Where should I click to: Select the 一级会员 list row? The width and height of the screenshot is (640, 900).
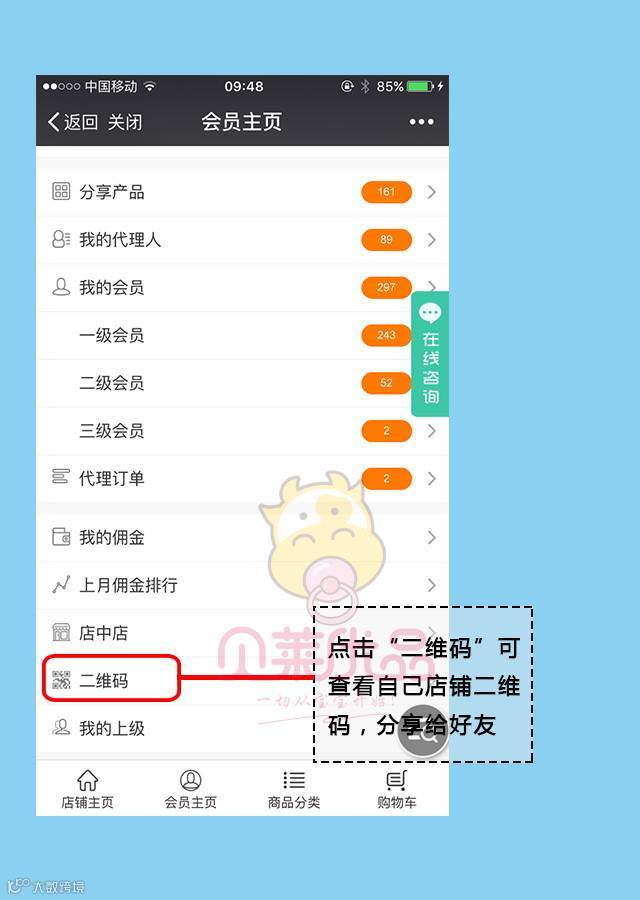click(x=242, y=335)
